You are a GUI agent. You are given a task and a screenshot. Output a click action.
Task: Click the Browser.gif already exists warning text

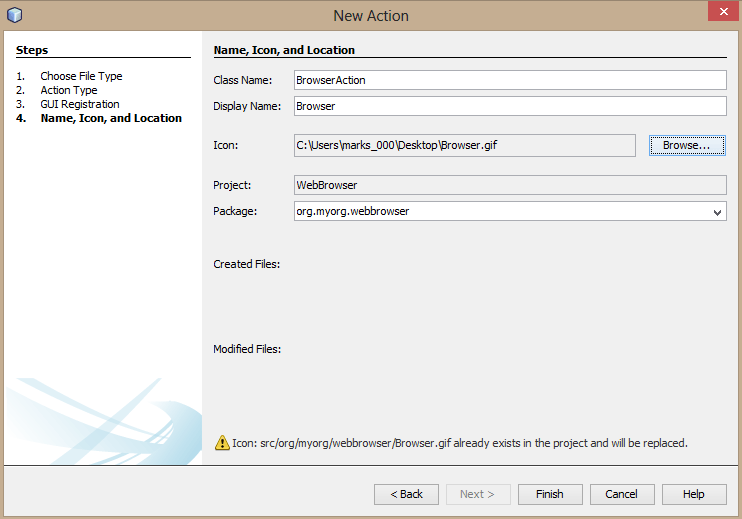pyautogui.click(x=460, y=442)
